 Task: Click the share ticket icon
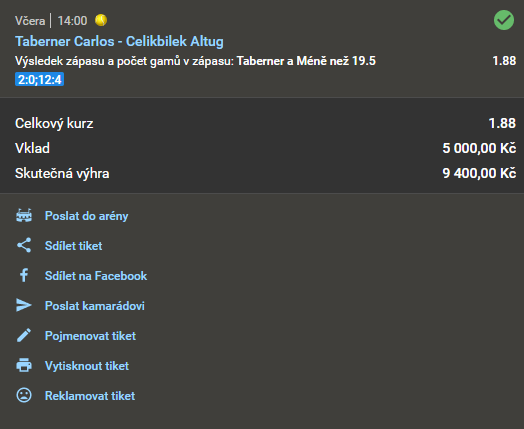click(x=24, y=245)
